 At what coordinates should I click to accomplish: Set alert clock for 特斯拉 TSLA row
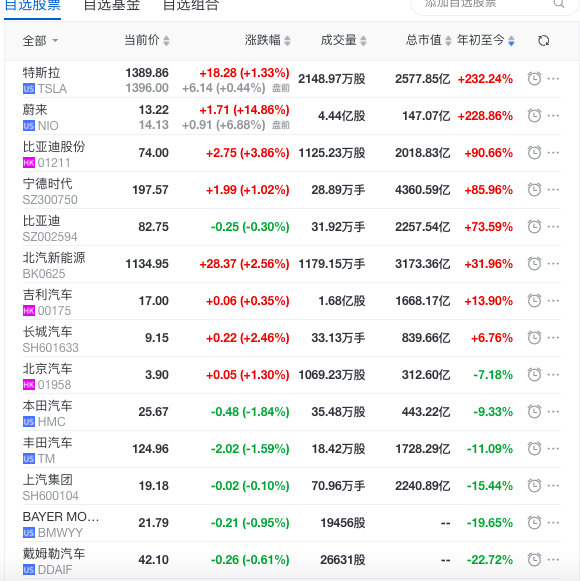coord(534,79)
